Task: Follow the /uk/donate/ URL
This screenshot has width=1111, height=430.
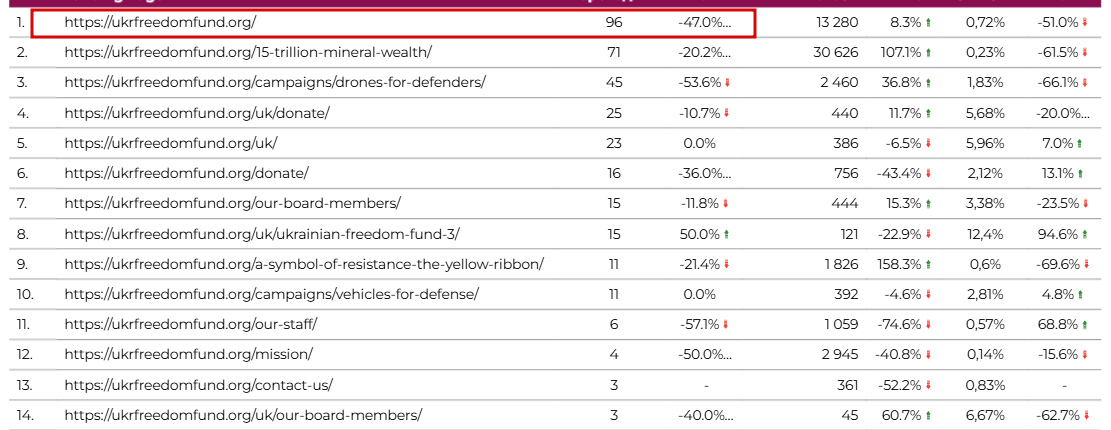Action: (196, 113)
